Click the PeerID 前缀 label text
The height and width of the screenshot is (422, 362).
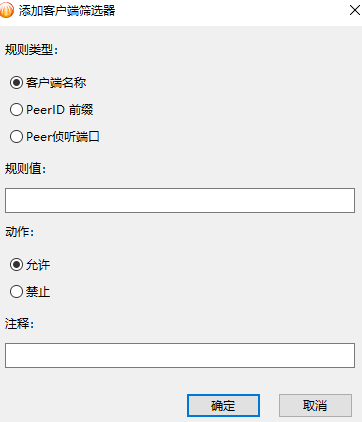point(60,110)
